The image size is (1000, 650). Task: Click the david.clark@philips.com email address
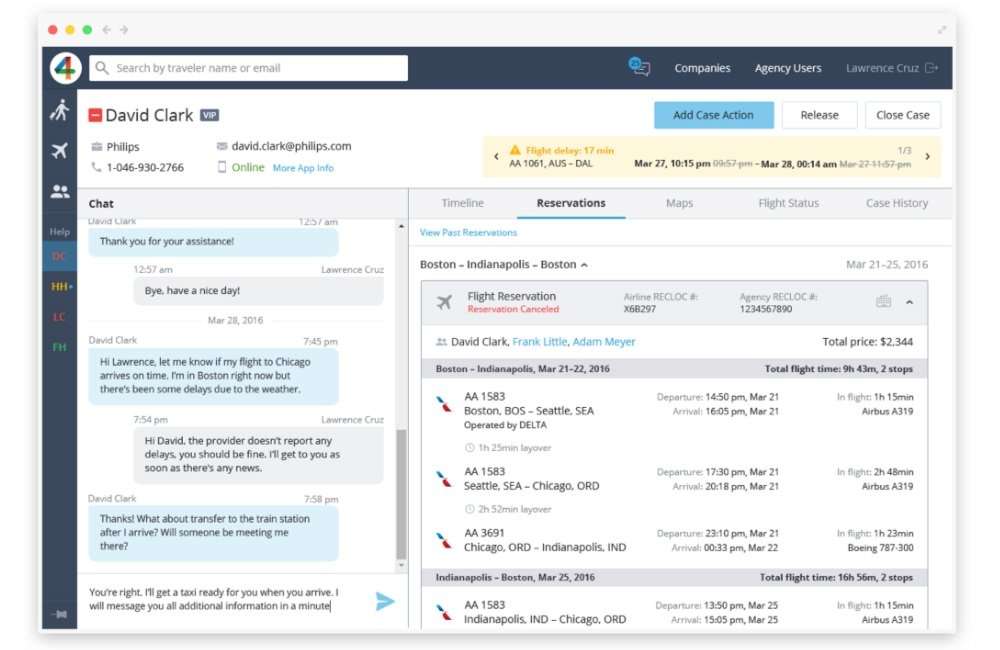coord(291,146)
